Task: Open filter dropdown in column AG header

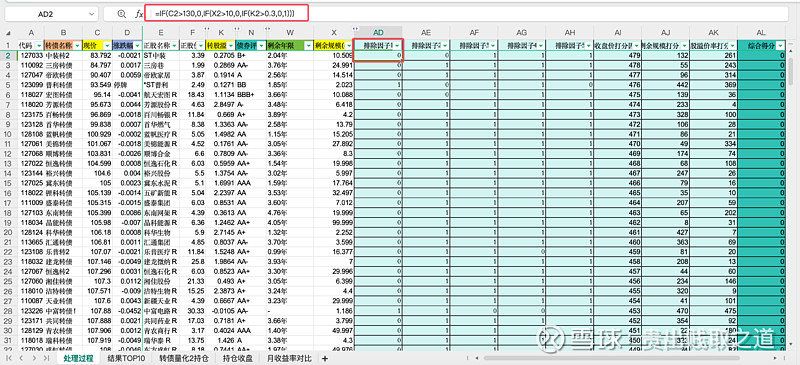Action: [x=540, y=45]
